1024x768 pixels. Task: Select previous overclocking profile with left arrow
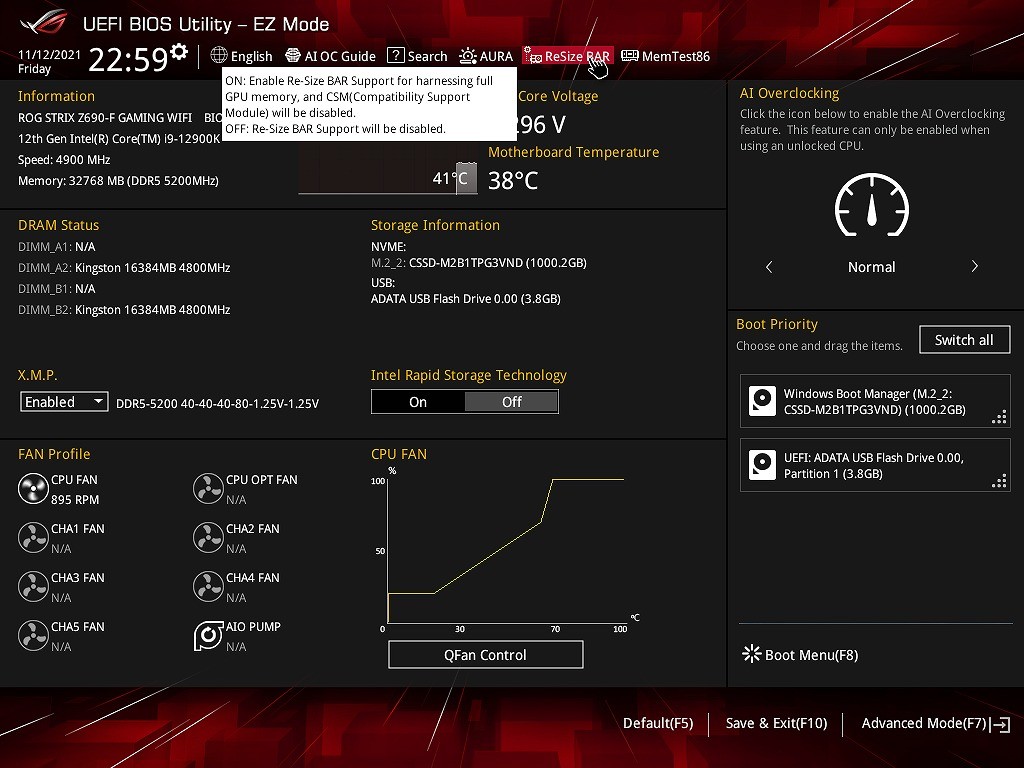coord(769,266)
